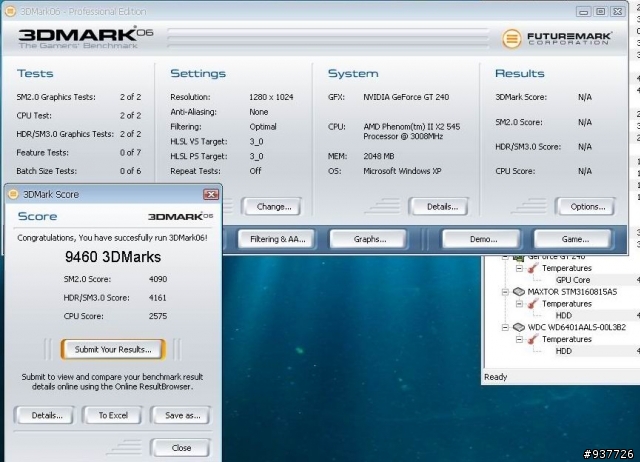This screenshot has width=640, height=462.
Task: Select the WDC WD6401AALS-00L3B2 tree label
Action: pos(576,327)
